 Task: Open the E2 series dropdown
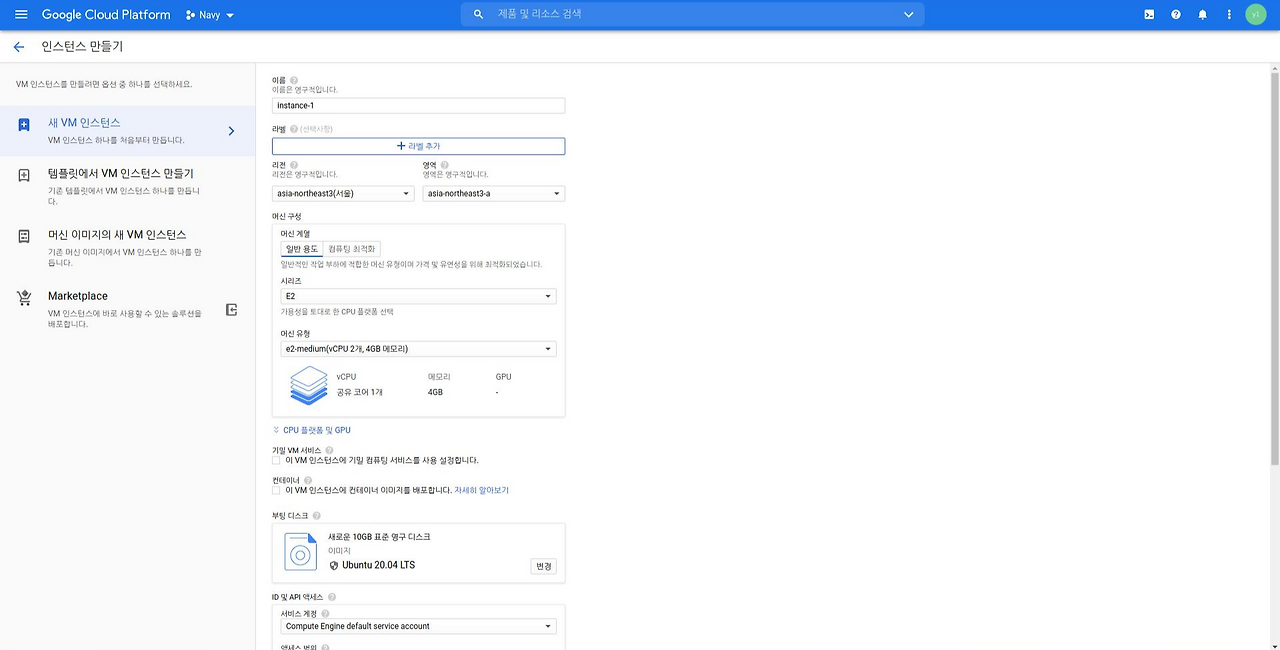(x=418, y=296)
